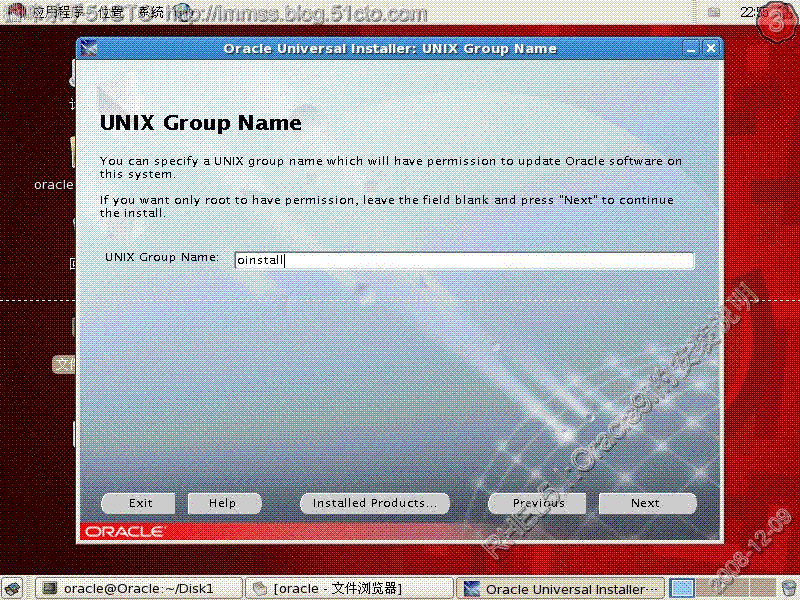
Task: Open the 位置 panel menu
Action: coord(111,12)
